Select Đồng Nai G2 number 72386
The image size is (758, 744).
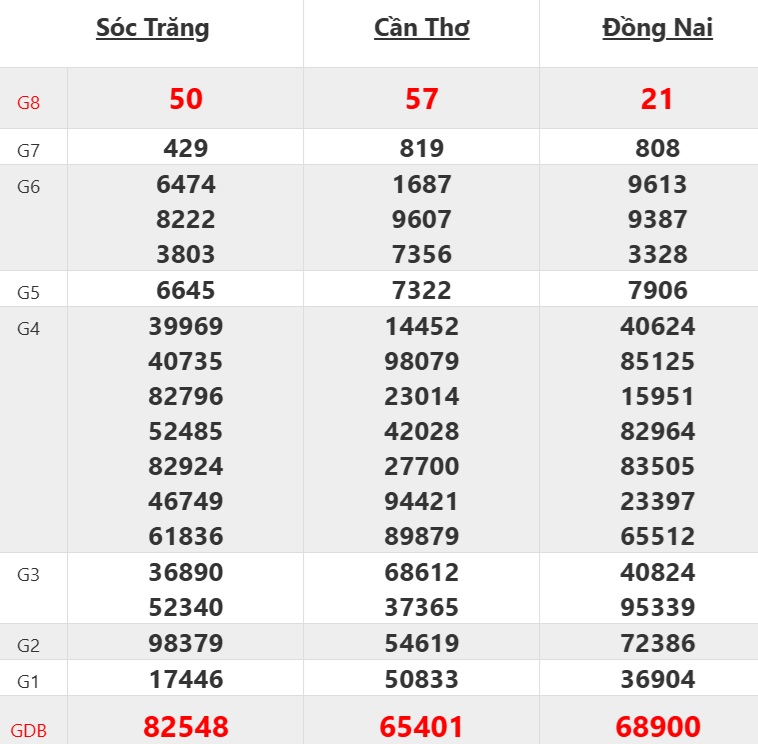click(657, 643)
